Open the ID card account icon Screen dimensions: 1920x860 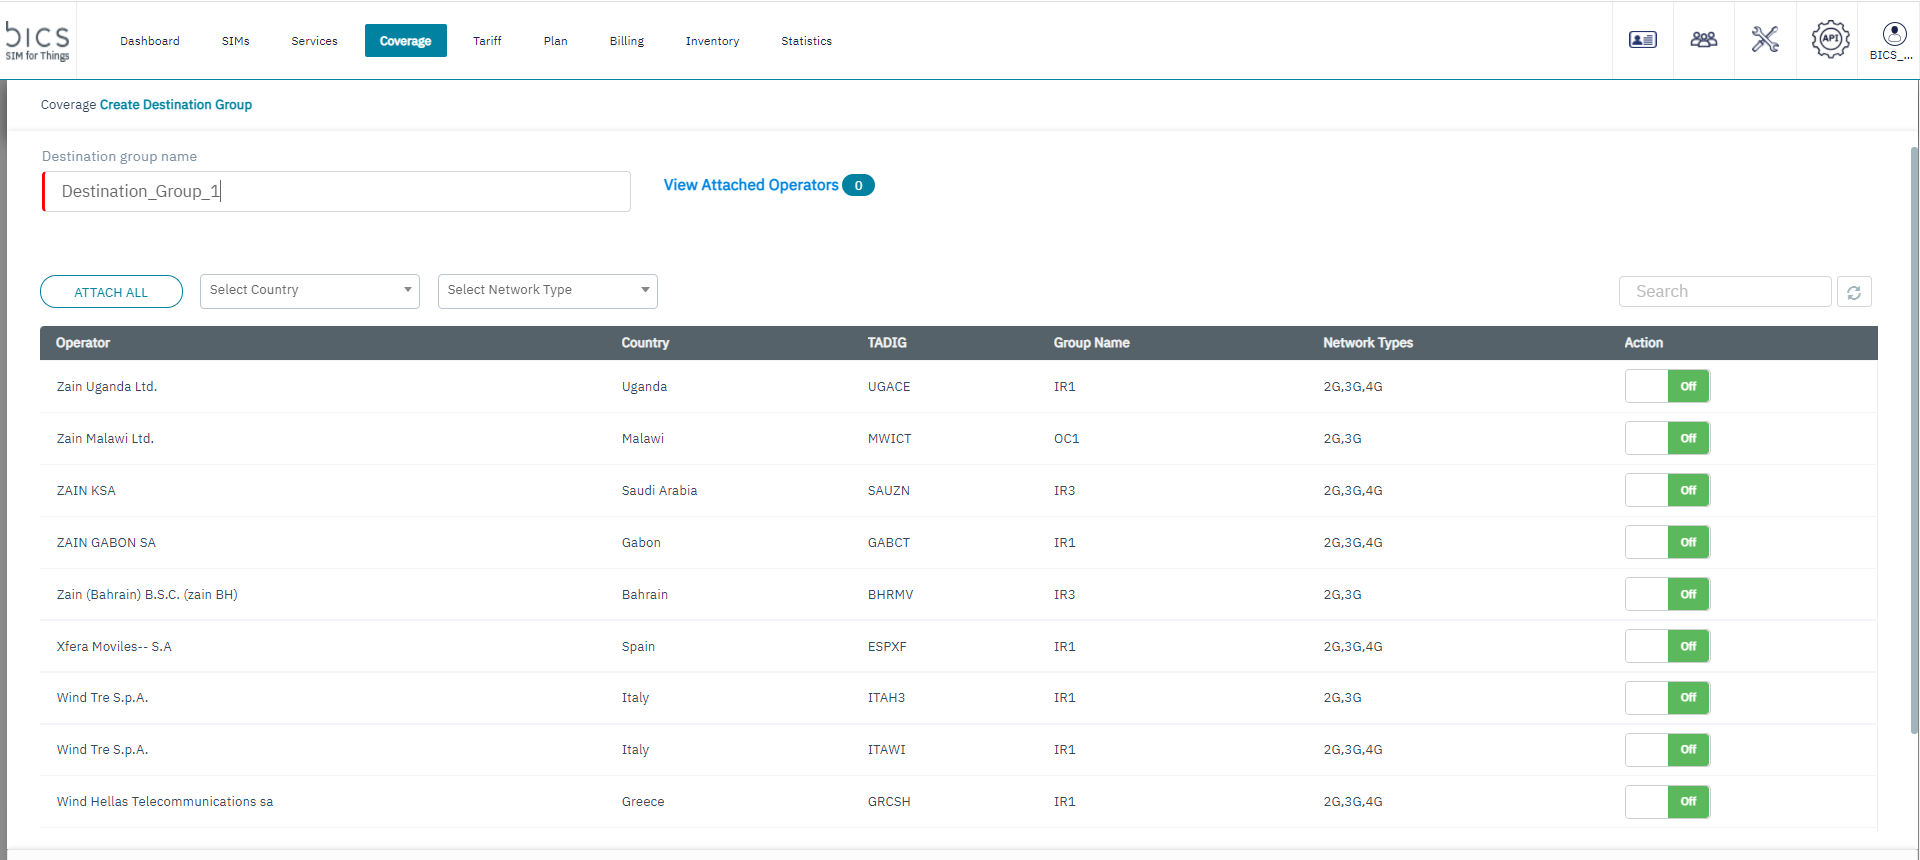[1642, 40]
